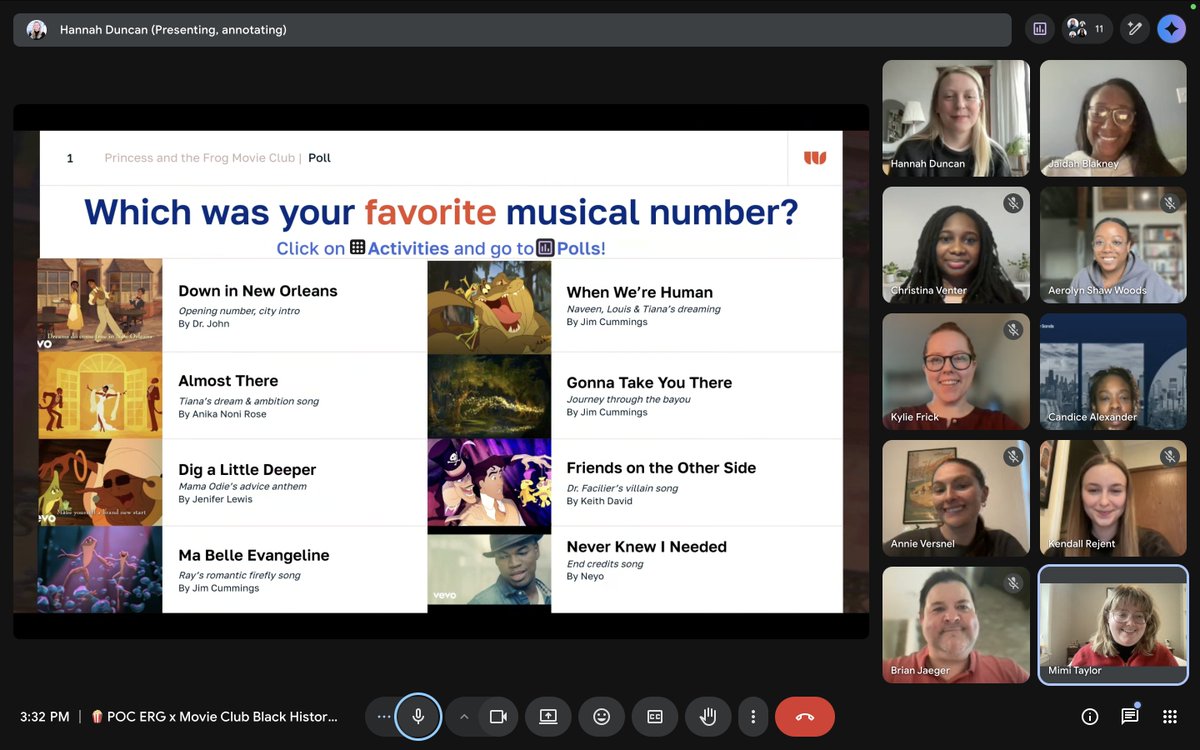Open the chat messages icon
The image size is (1200, 750).
[1130, 716]
